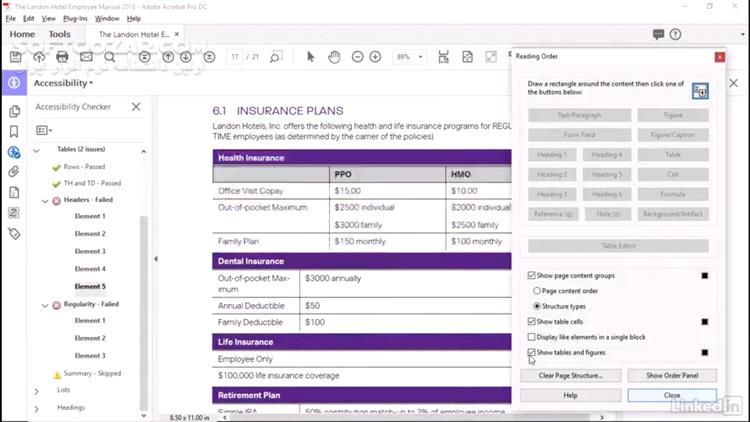
Task: Open the View menu
Action: pyautogui.click(x=48, y=18)
